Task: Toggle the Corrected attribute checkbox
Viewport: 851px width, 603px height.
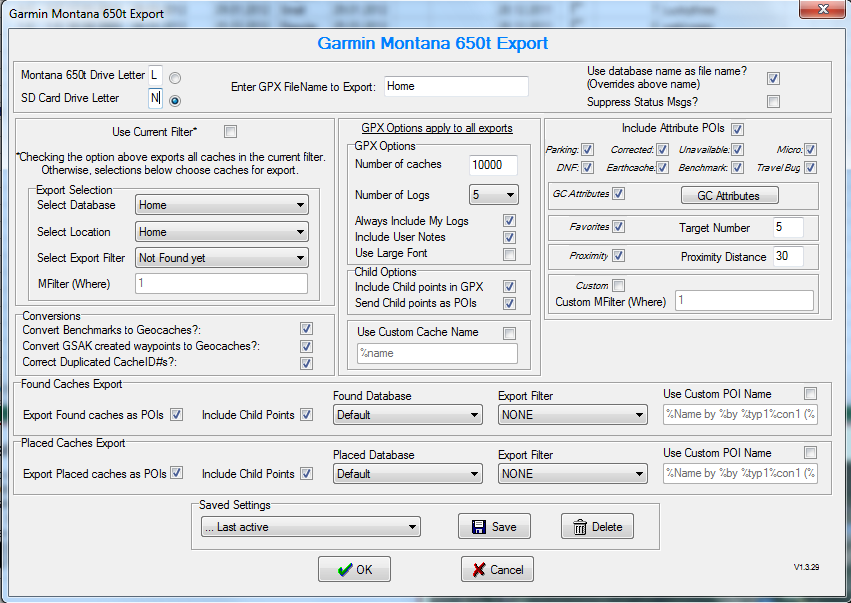Action: [x=662, y=150]
